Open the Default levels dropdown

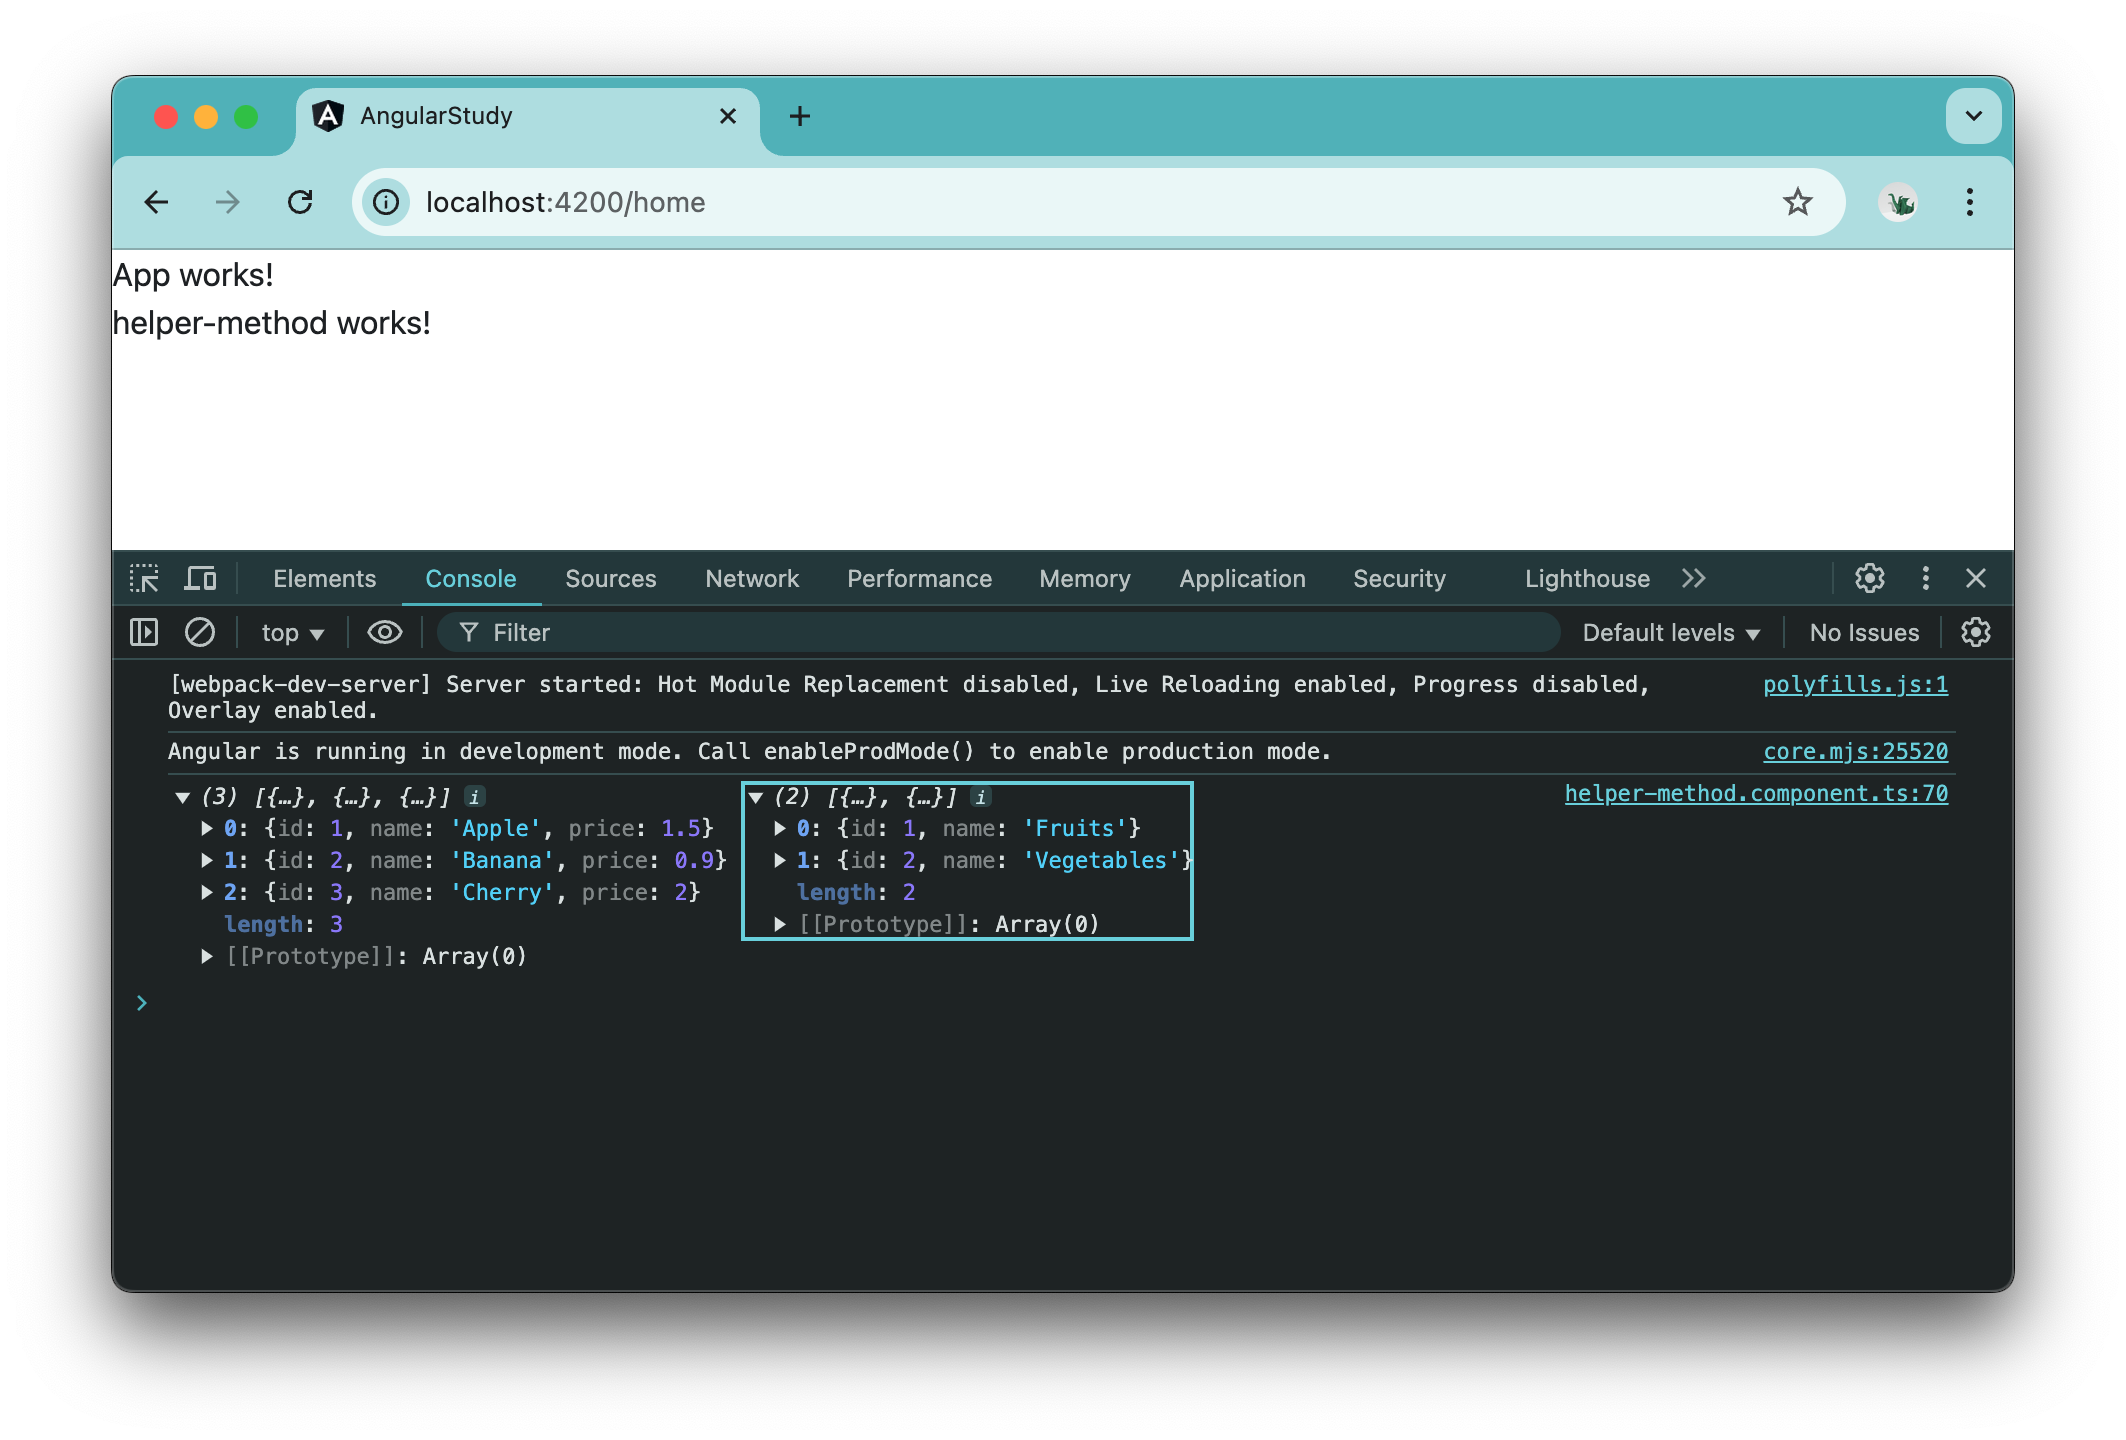(1669, 632)
